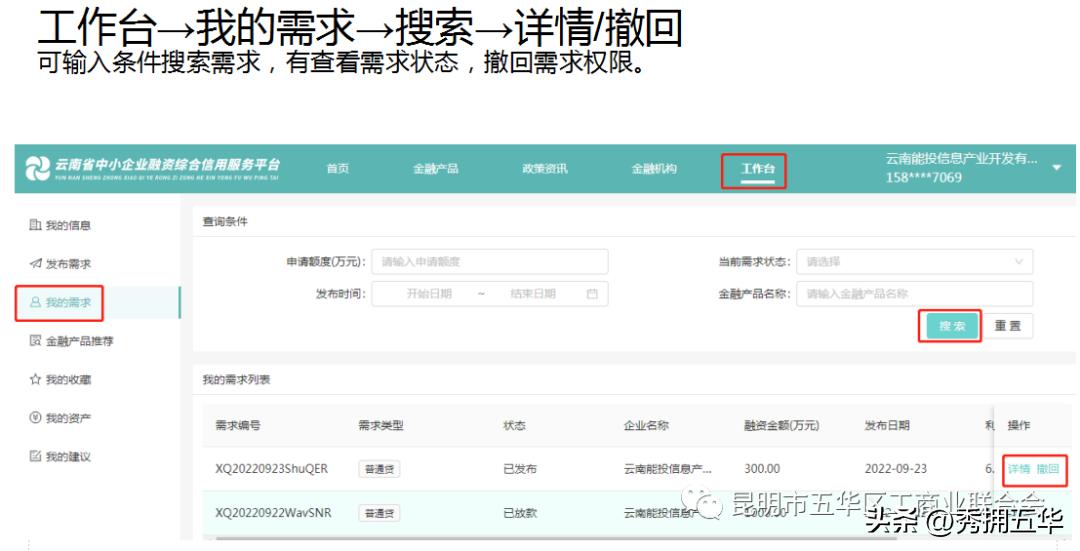Click the 金融产品推荐 sidebar icon
Image resolution: width=1080 pixels, height=551 pixels.
click(35, 341)
